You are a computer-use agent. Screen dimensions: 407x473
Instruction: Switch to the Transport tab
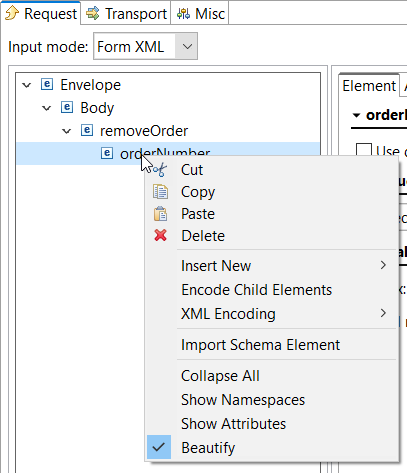[x=126, y=13]
